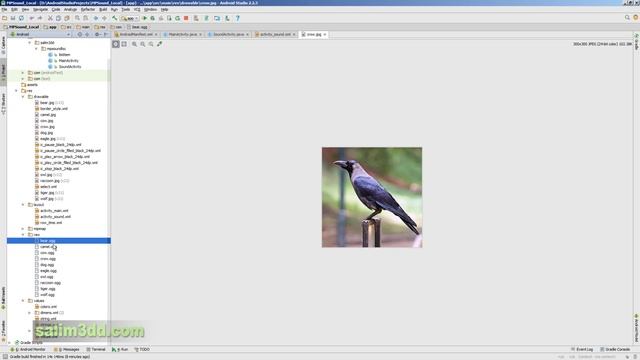Click Search Everywhere magnifier at top right
The image size is (640, 360).
627,18
